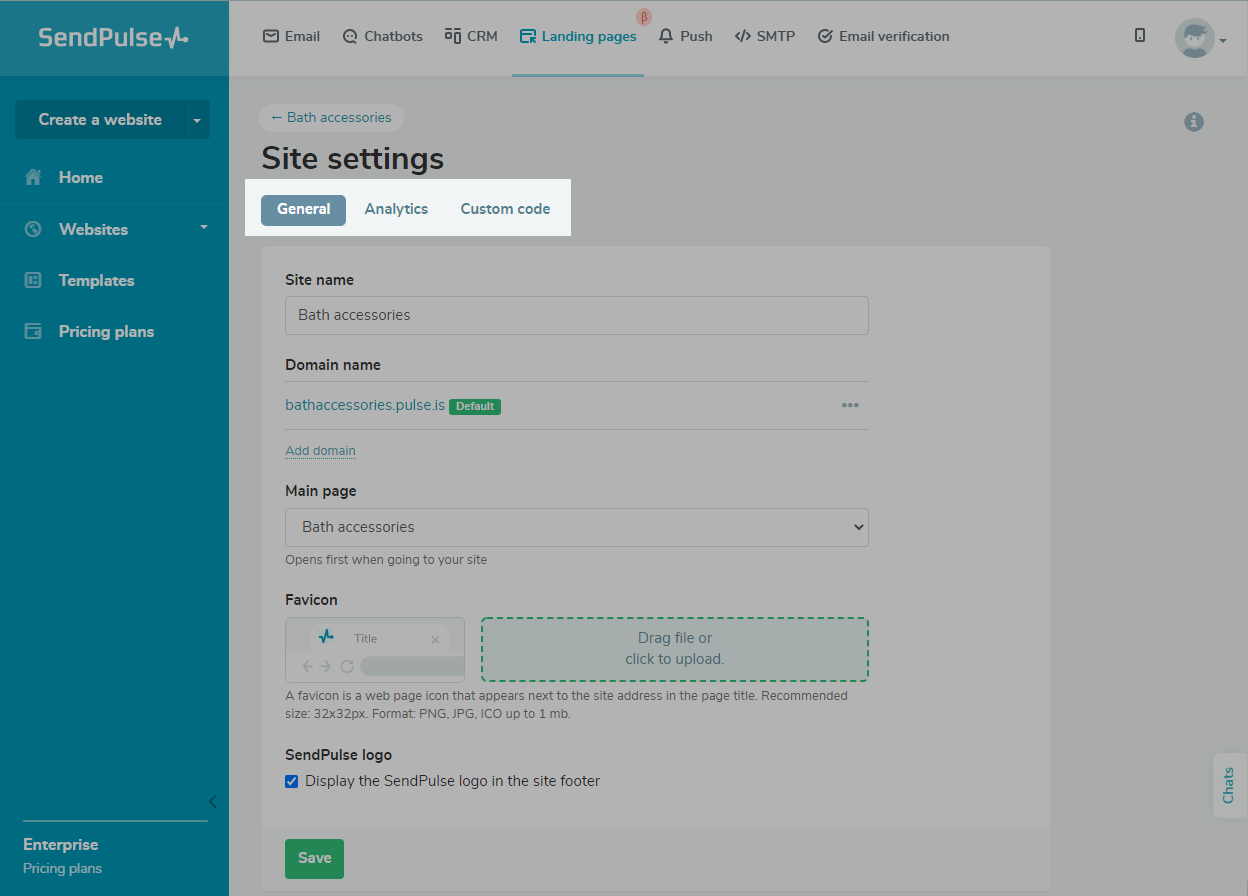Open the Chats side panel
The width and height of the screenshot is (1248, 896).
(x=1230, y=785)
